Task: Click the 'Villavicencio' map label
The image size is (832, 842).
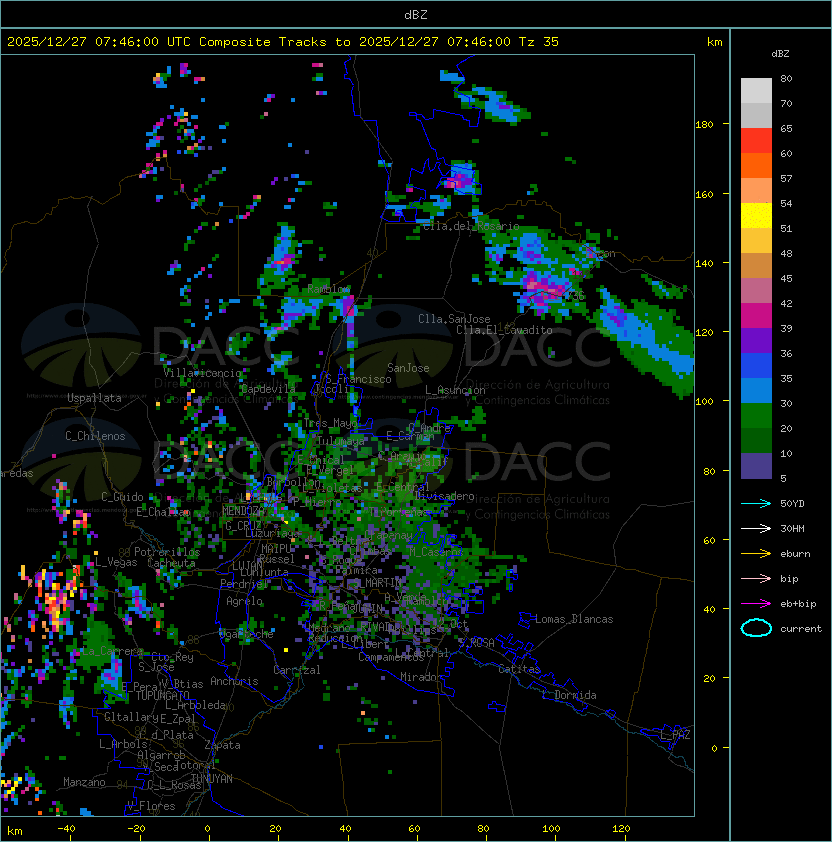Action: [x=202, y=373]
